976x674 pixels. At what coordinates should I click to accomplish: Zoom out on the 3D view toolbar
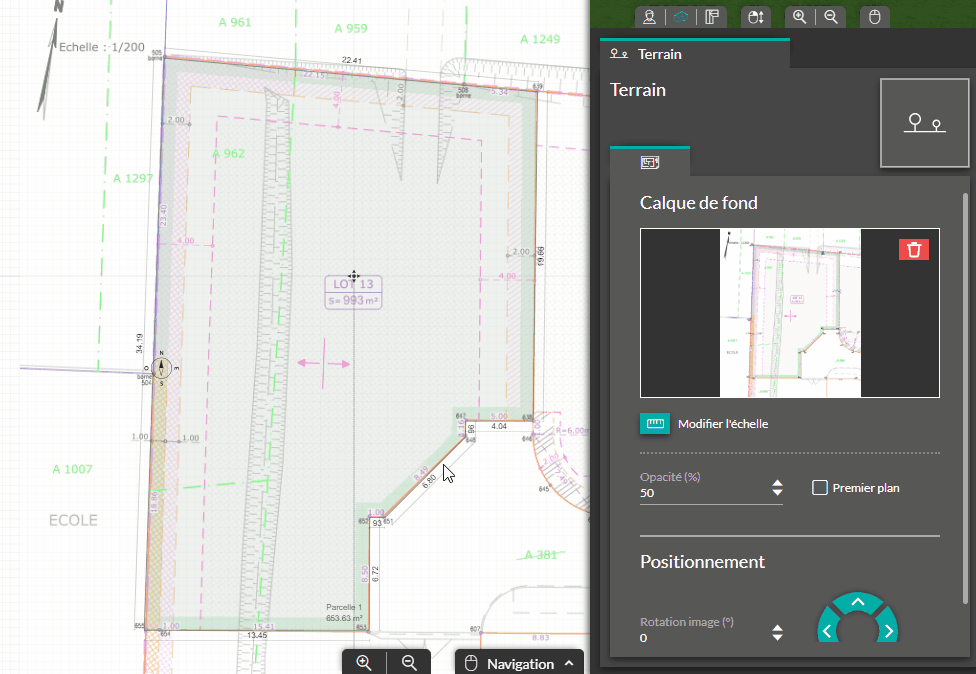[x=831, y=16]
